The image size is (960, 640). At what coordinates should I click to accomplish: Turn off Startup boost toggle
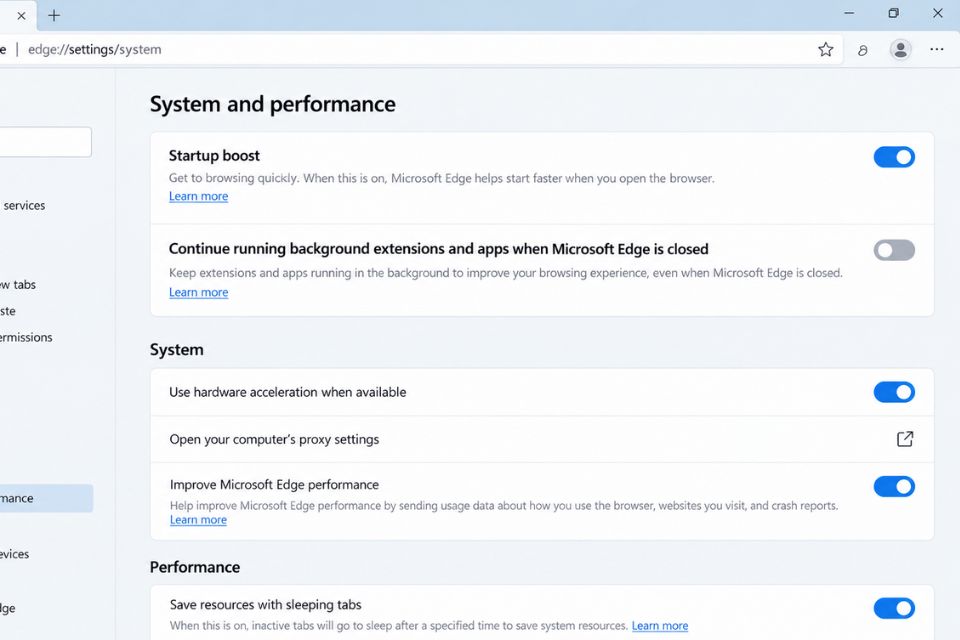[894, 157]
